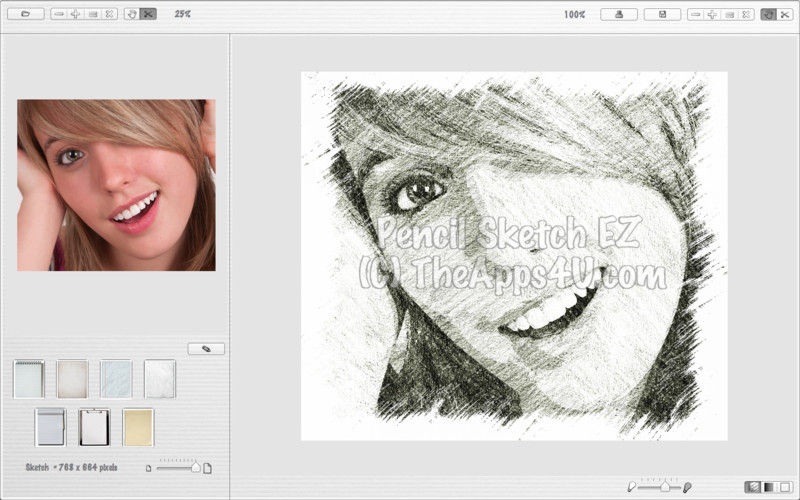This screenshot has height=500, width=800.
Task: Choose the yellow parchment paper texture
Action: [138, 427]
